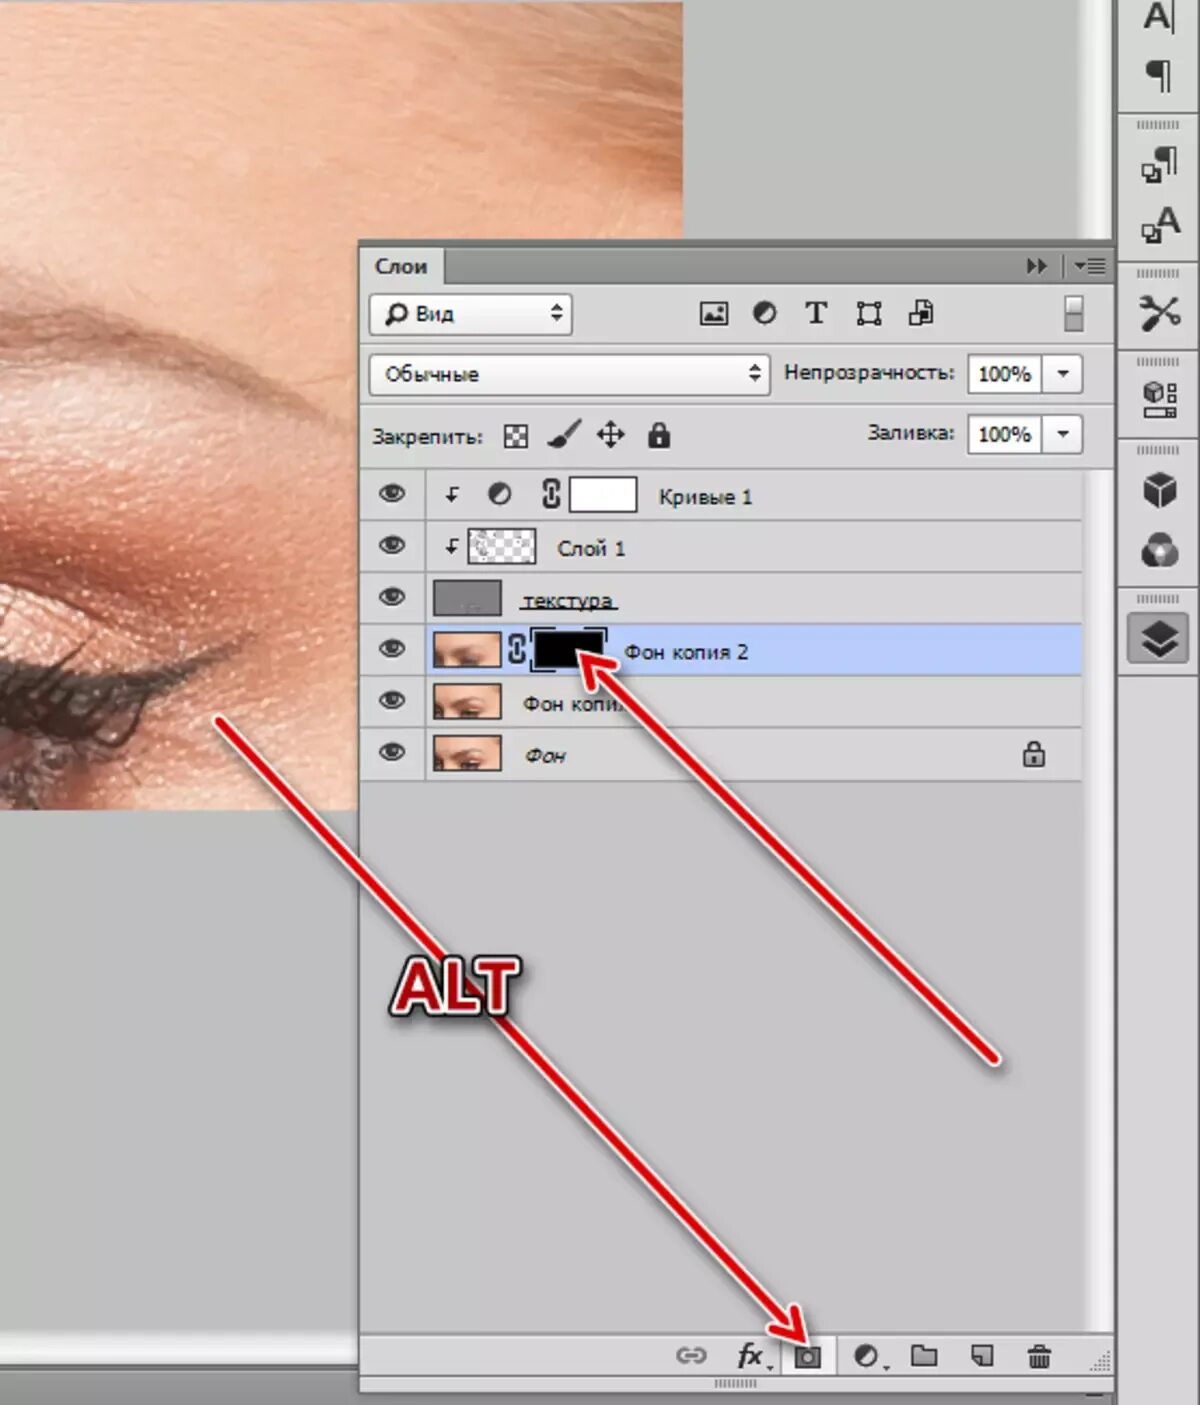
Task: Filter layers by type (T) icon
Action: (x=816, y=314)
